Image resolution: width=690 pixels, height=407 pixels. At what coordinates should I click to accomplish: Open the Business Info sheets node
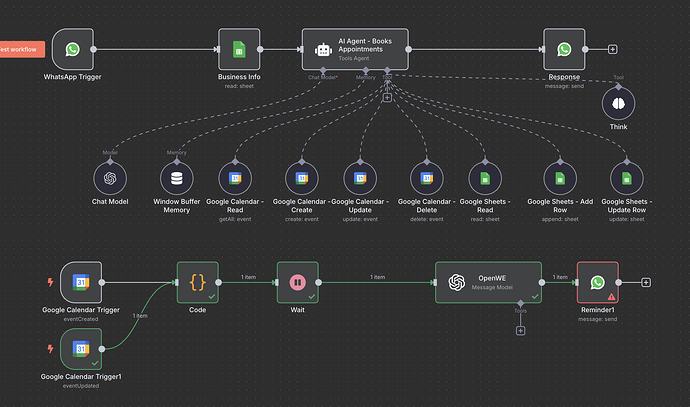239,49
